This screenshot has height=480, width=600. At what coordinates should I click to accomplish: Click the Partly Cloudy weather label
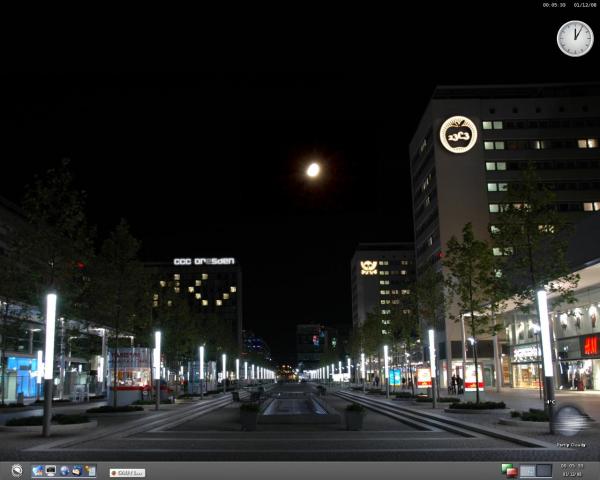(x=571, y=445)
